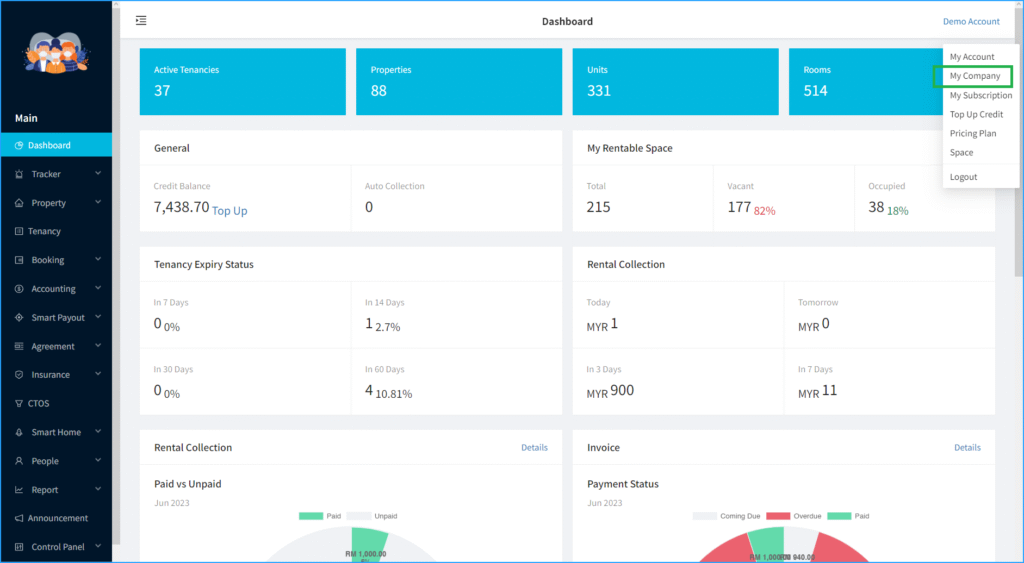Click the Insurance shield icon

point(19,375)
